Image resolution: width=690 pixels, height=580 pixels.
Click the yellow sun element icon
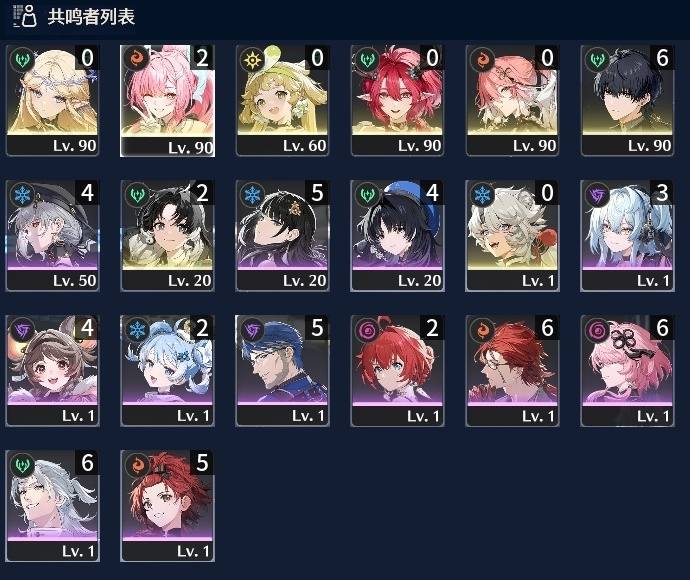click(253, 59)
